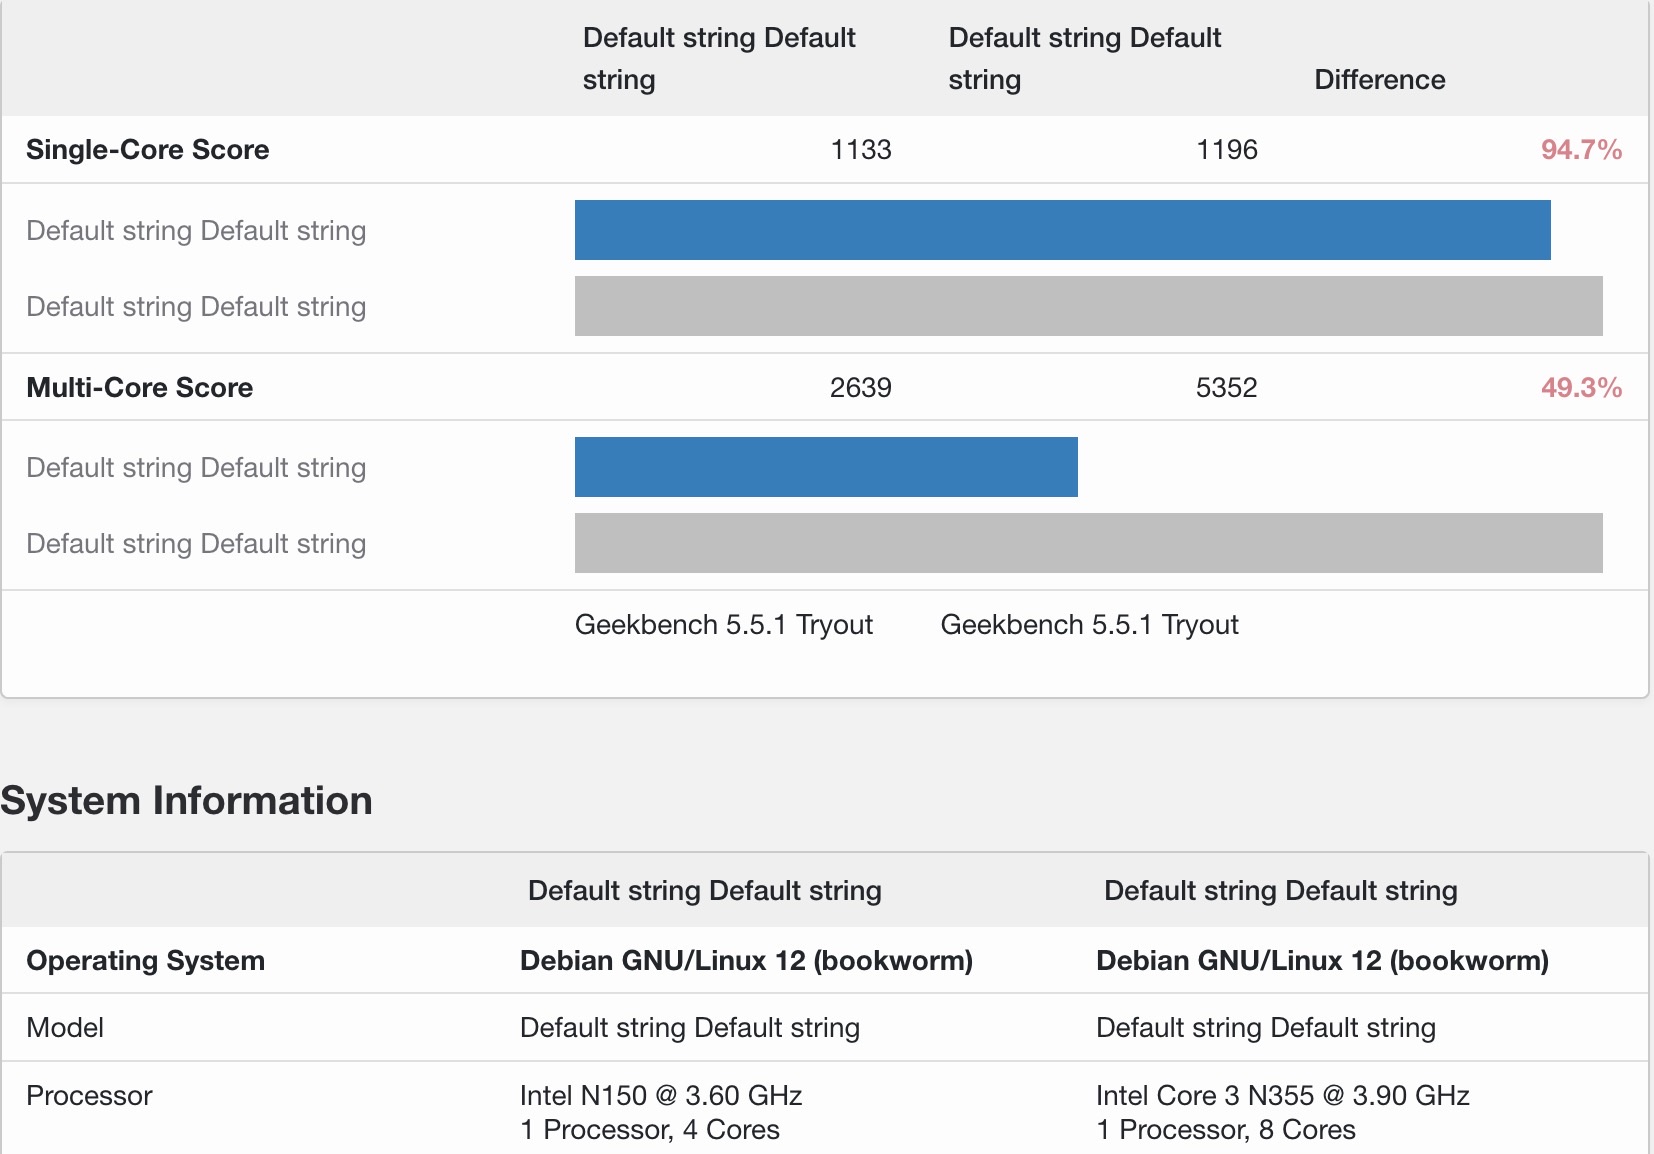Click the gray multi-core score bar
1654x1154 pixels.
tap(1088, 543)
